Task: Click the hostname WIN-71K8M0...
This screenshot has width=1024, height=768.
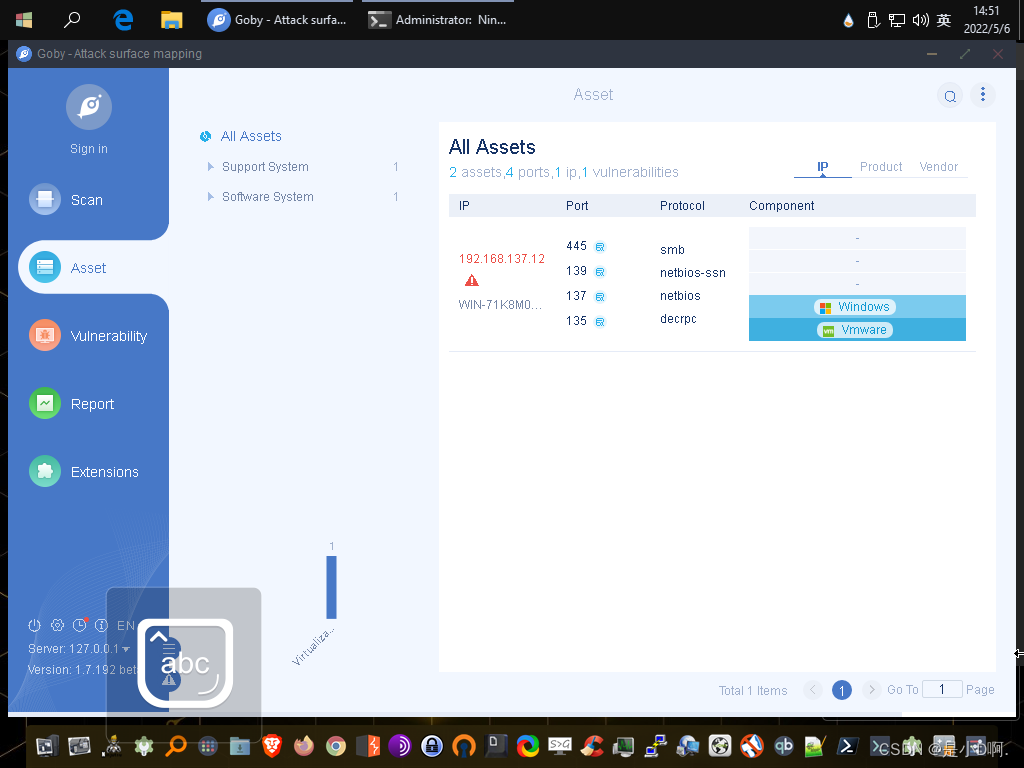Action: point(500,304)
